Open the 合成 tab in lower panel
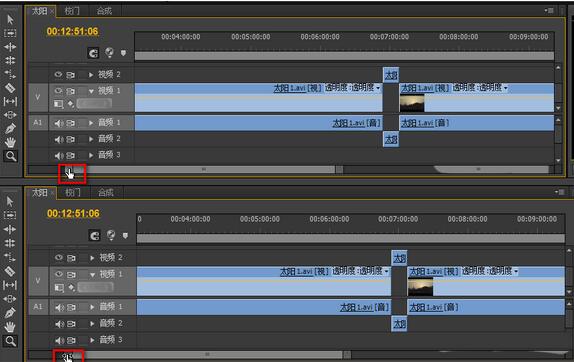The width and height of the screenshot is (574, 362). [105, 193]
